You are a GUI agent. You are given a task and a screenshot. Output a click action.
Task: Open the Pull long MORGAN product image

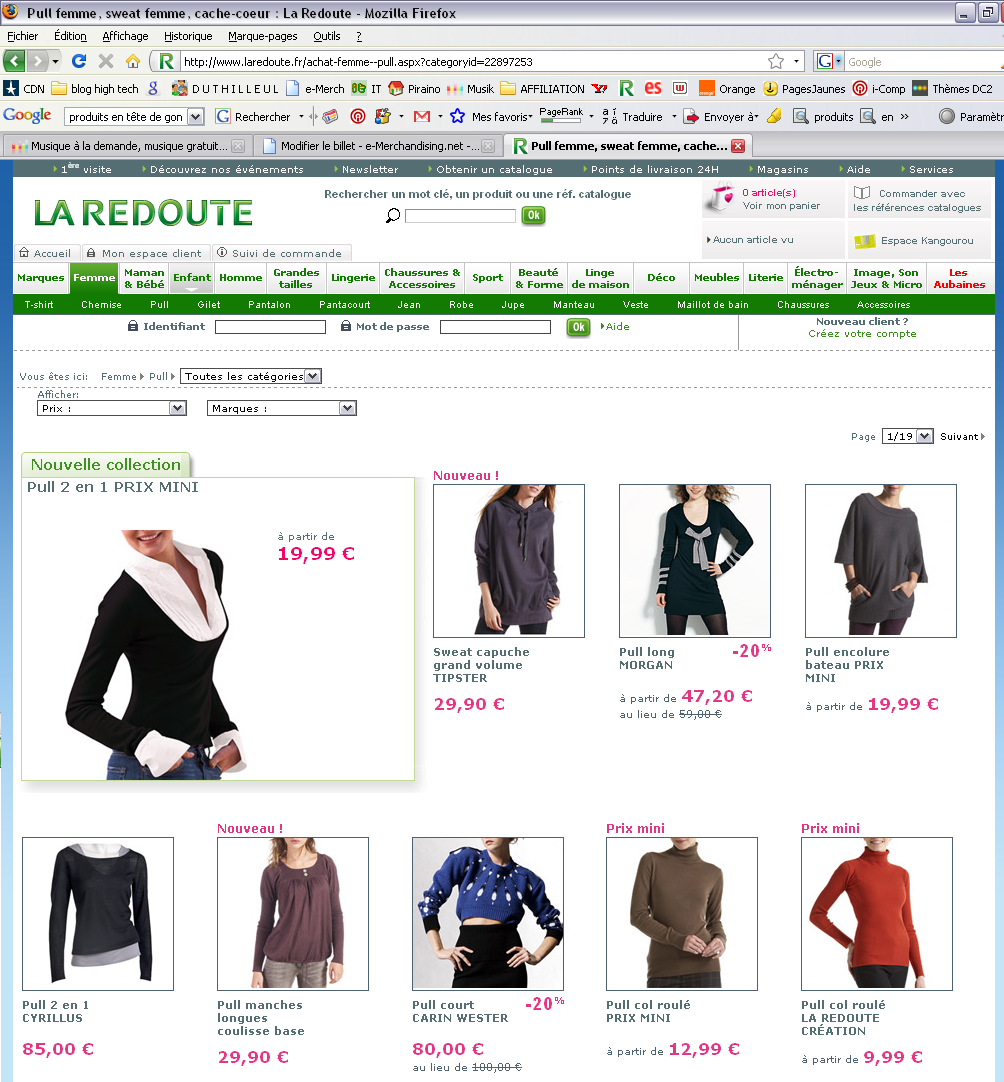pyautogui.click(x=695, y=560)
